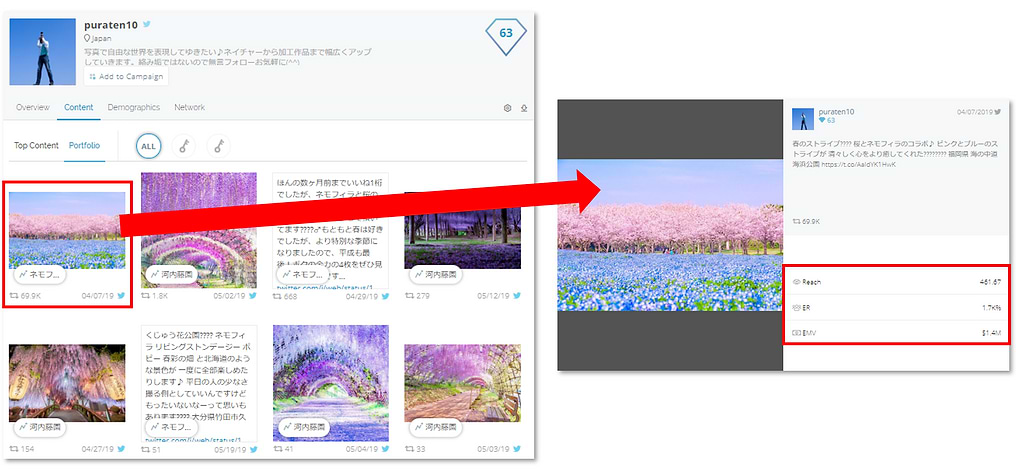This screenshot has width=1024, height=473.
Task: Select the first key filter icon next to ALL
Action: (x=184, y=146)
